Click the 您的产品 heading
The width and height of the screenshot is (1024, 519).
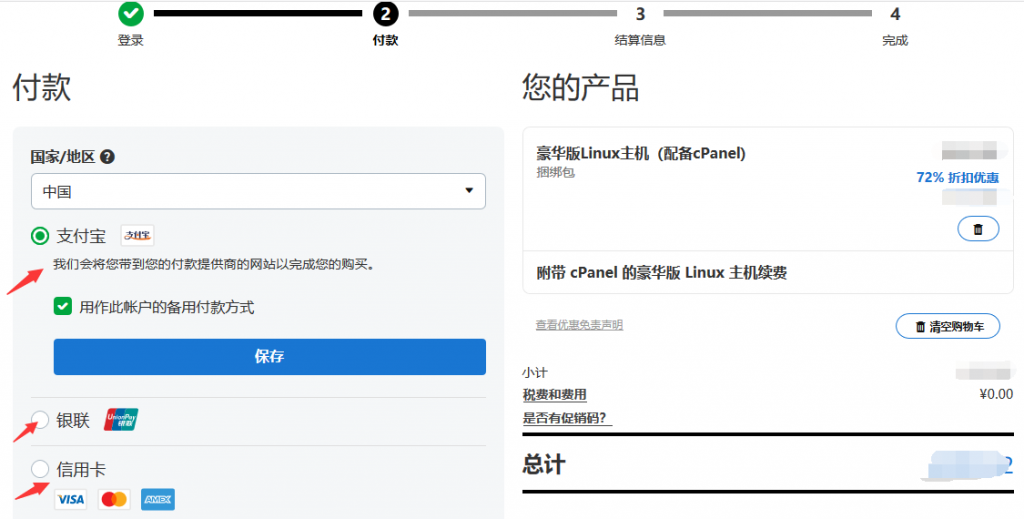pyautogui.click(x=581, y=88)
